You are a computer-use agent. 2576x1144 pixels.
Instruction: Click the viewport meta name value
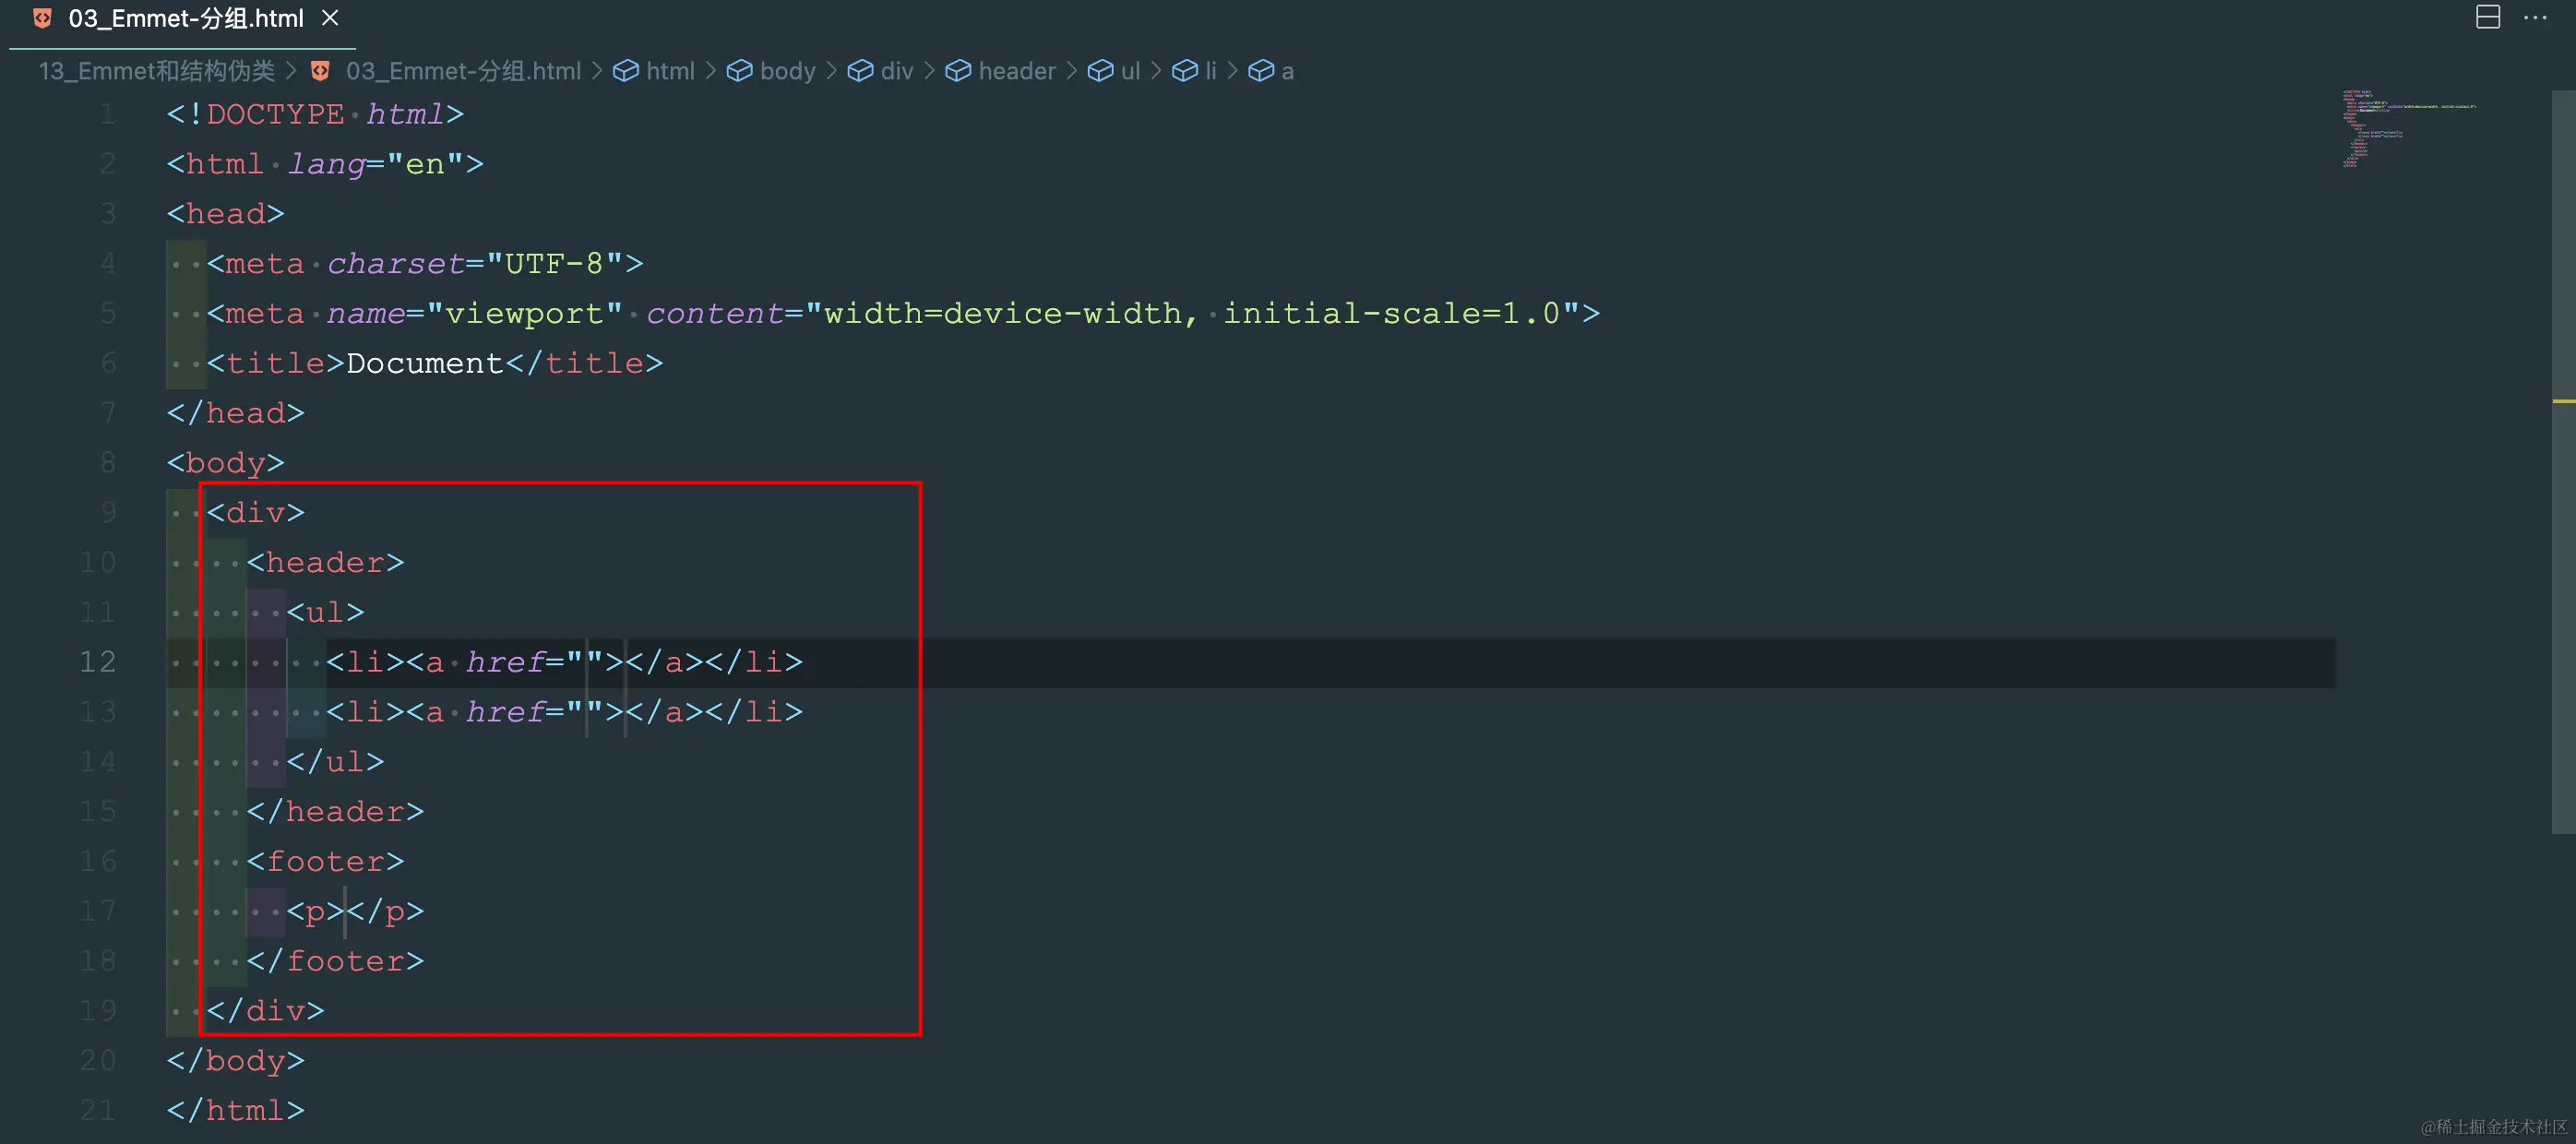coord(523,313)
